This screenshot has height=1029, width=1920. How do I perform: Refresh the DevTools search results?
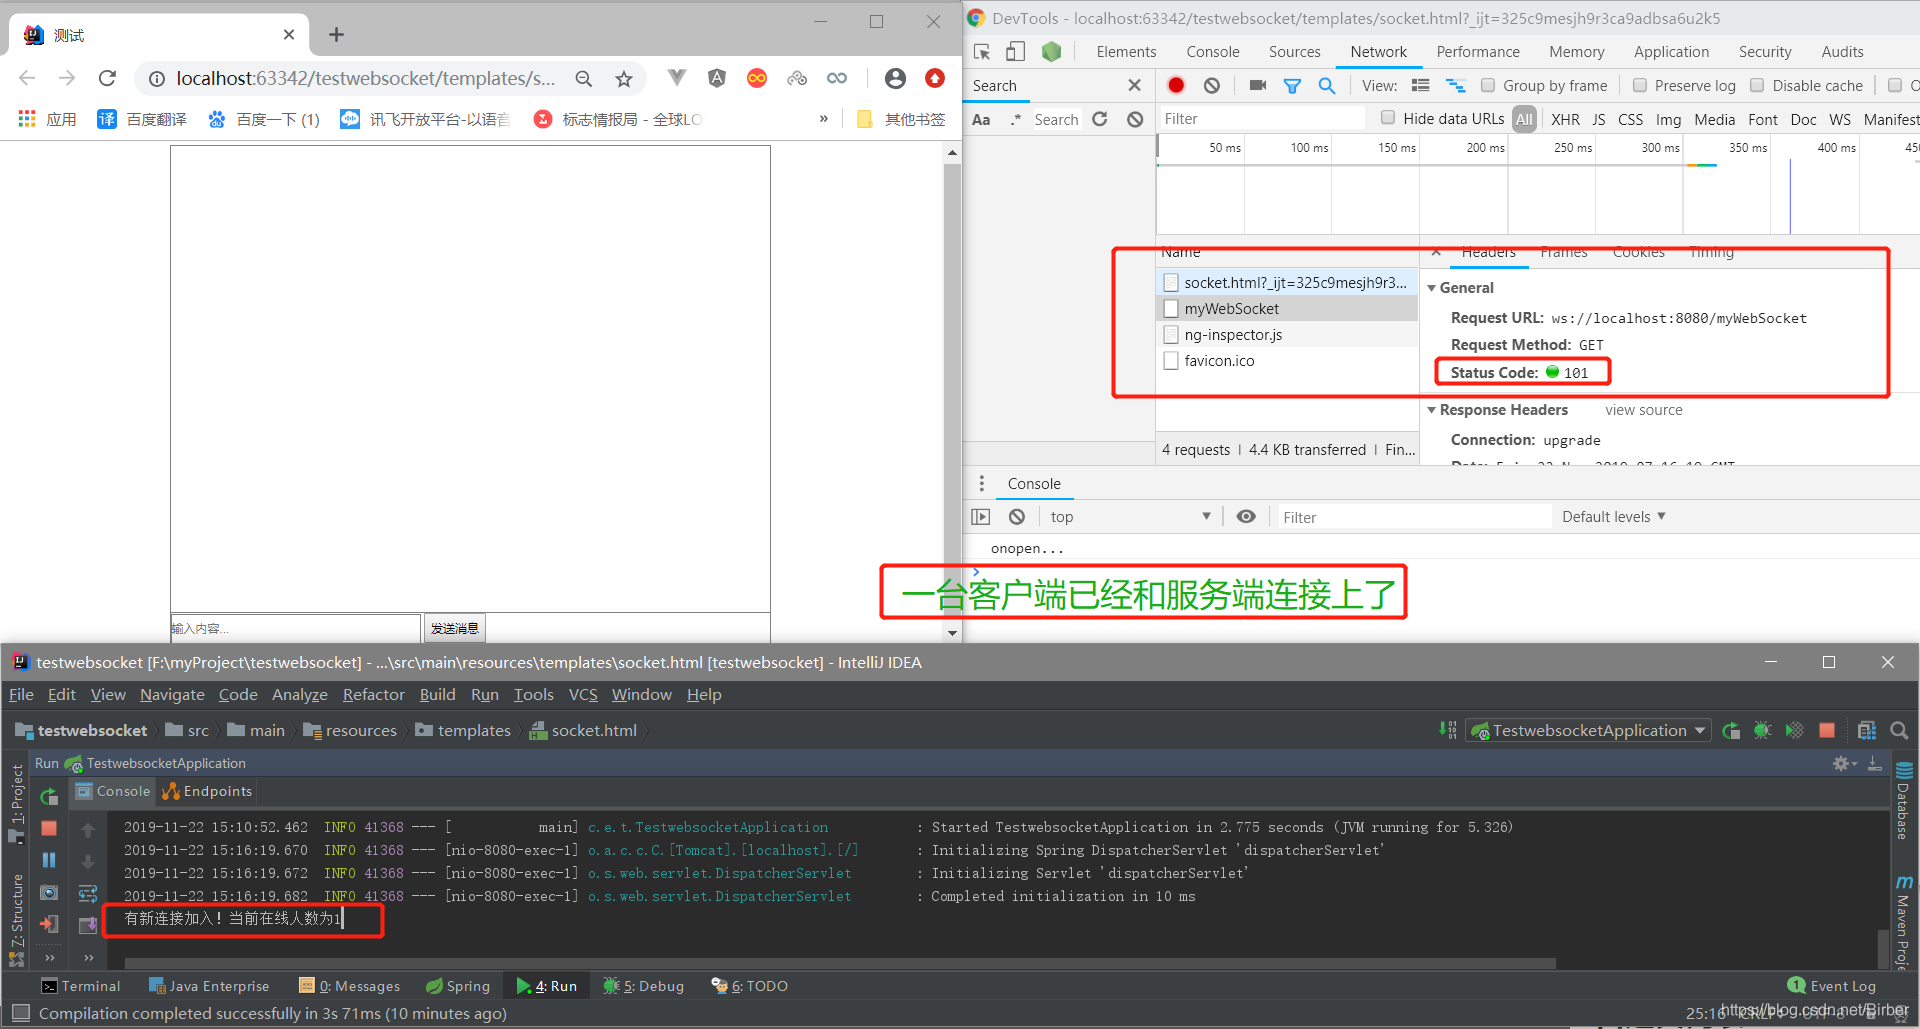[1100, 119]
